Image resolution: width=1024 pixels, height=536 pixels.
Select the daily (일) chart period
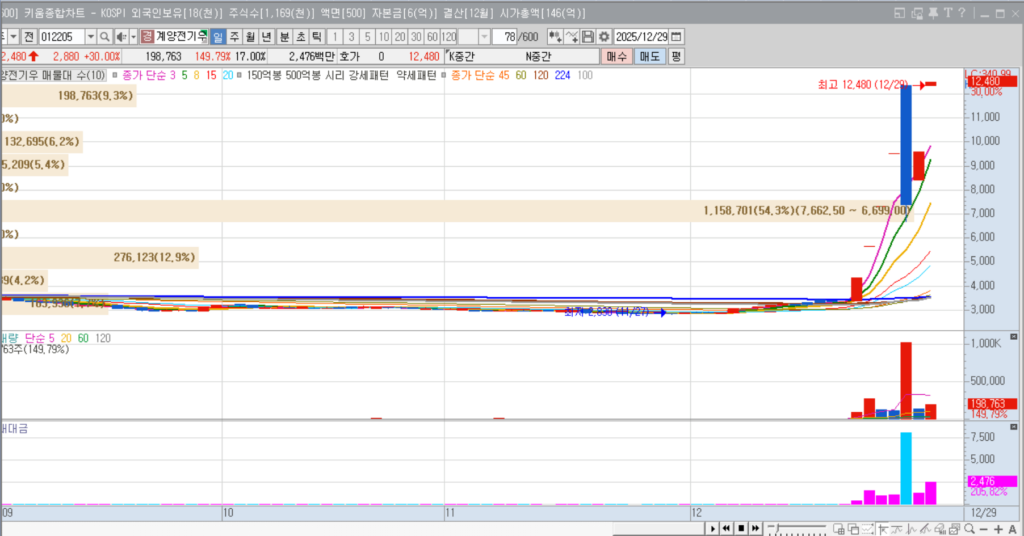(218, 36)
